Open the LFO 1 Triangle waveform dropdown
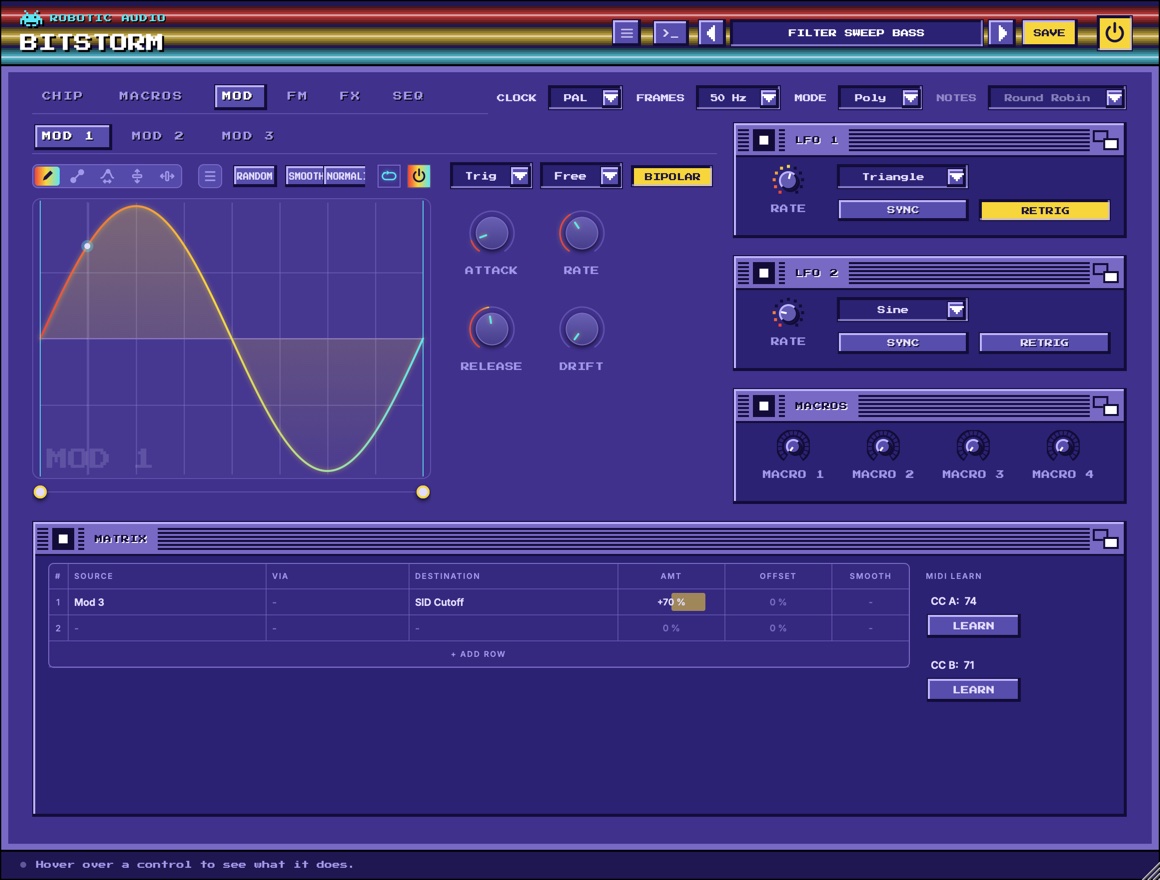 903,177
